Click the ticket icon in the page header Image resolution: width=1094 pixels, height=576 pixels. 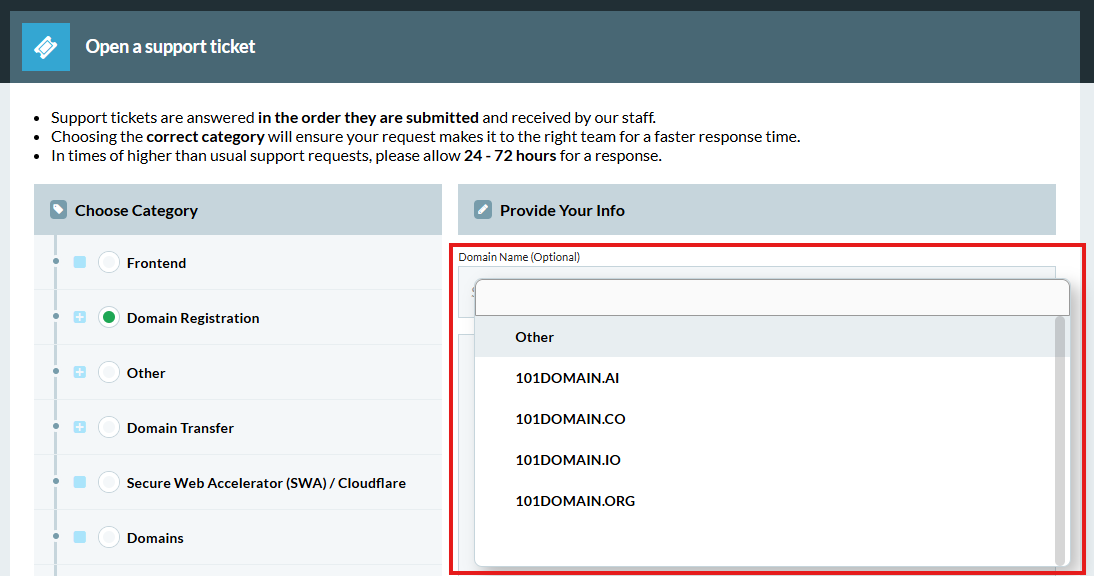(x=45, y=46)
